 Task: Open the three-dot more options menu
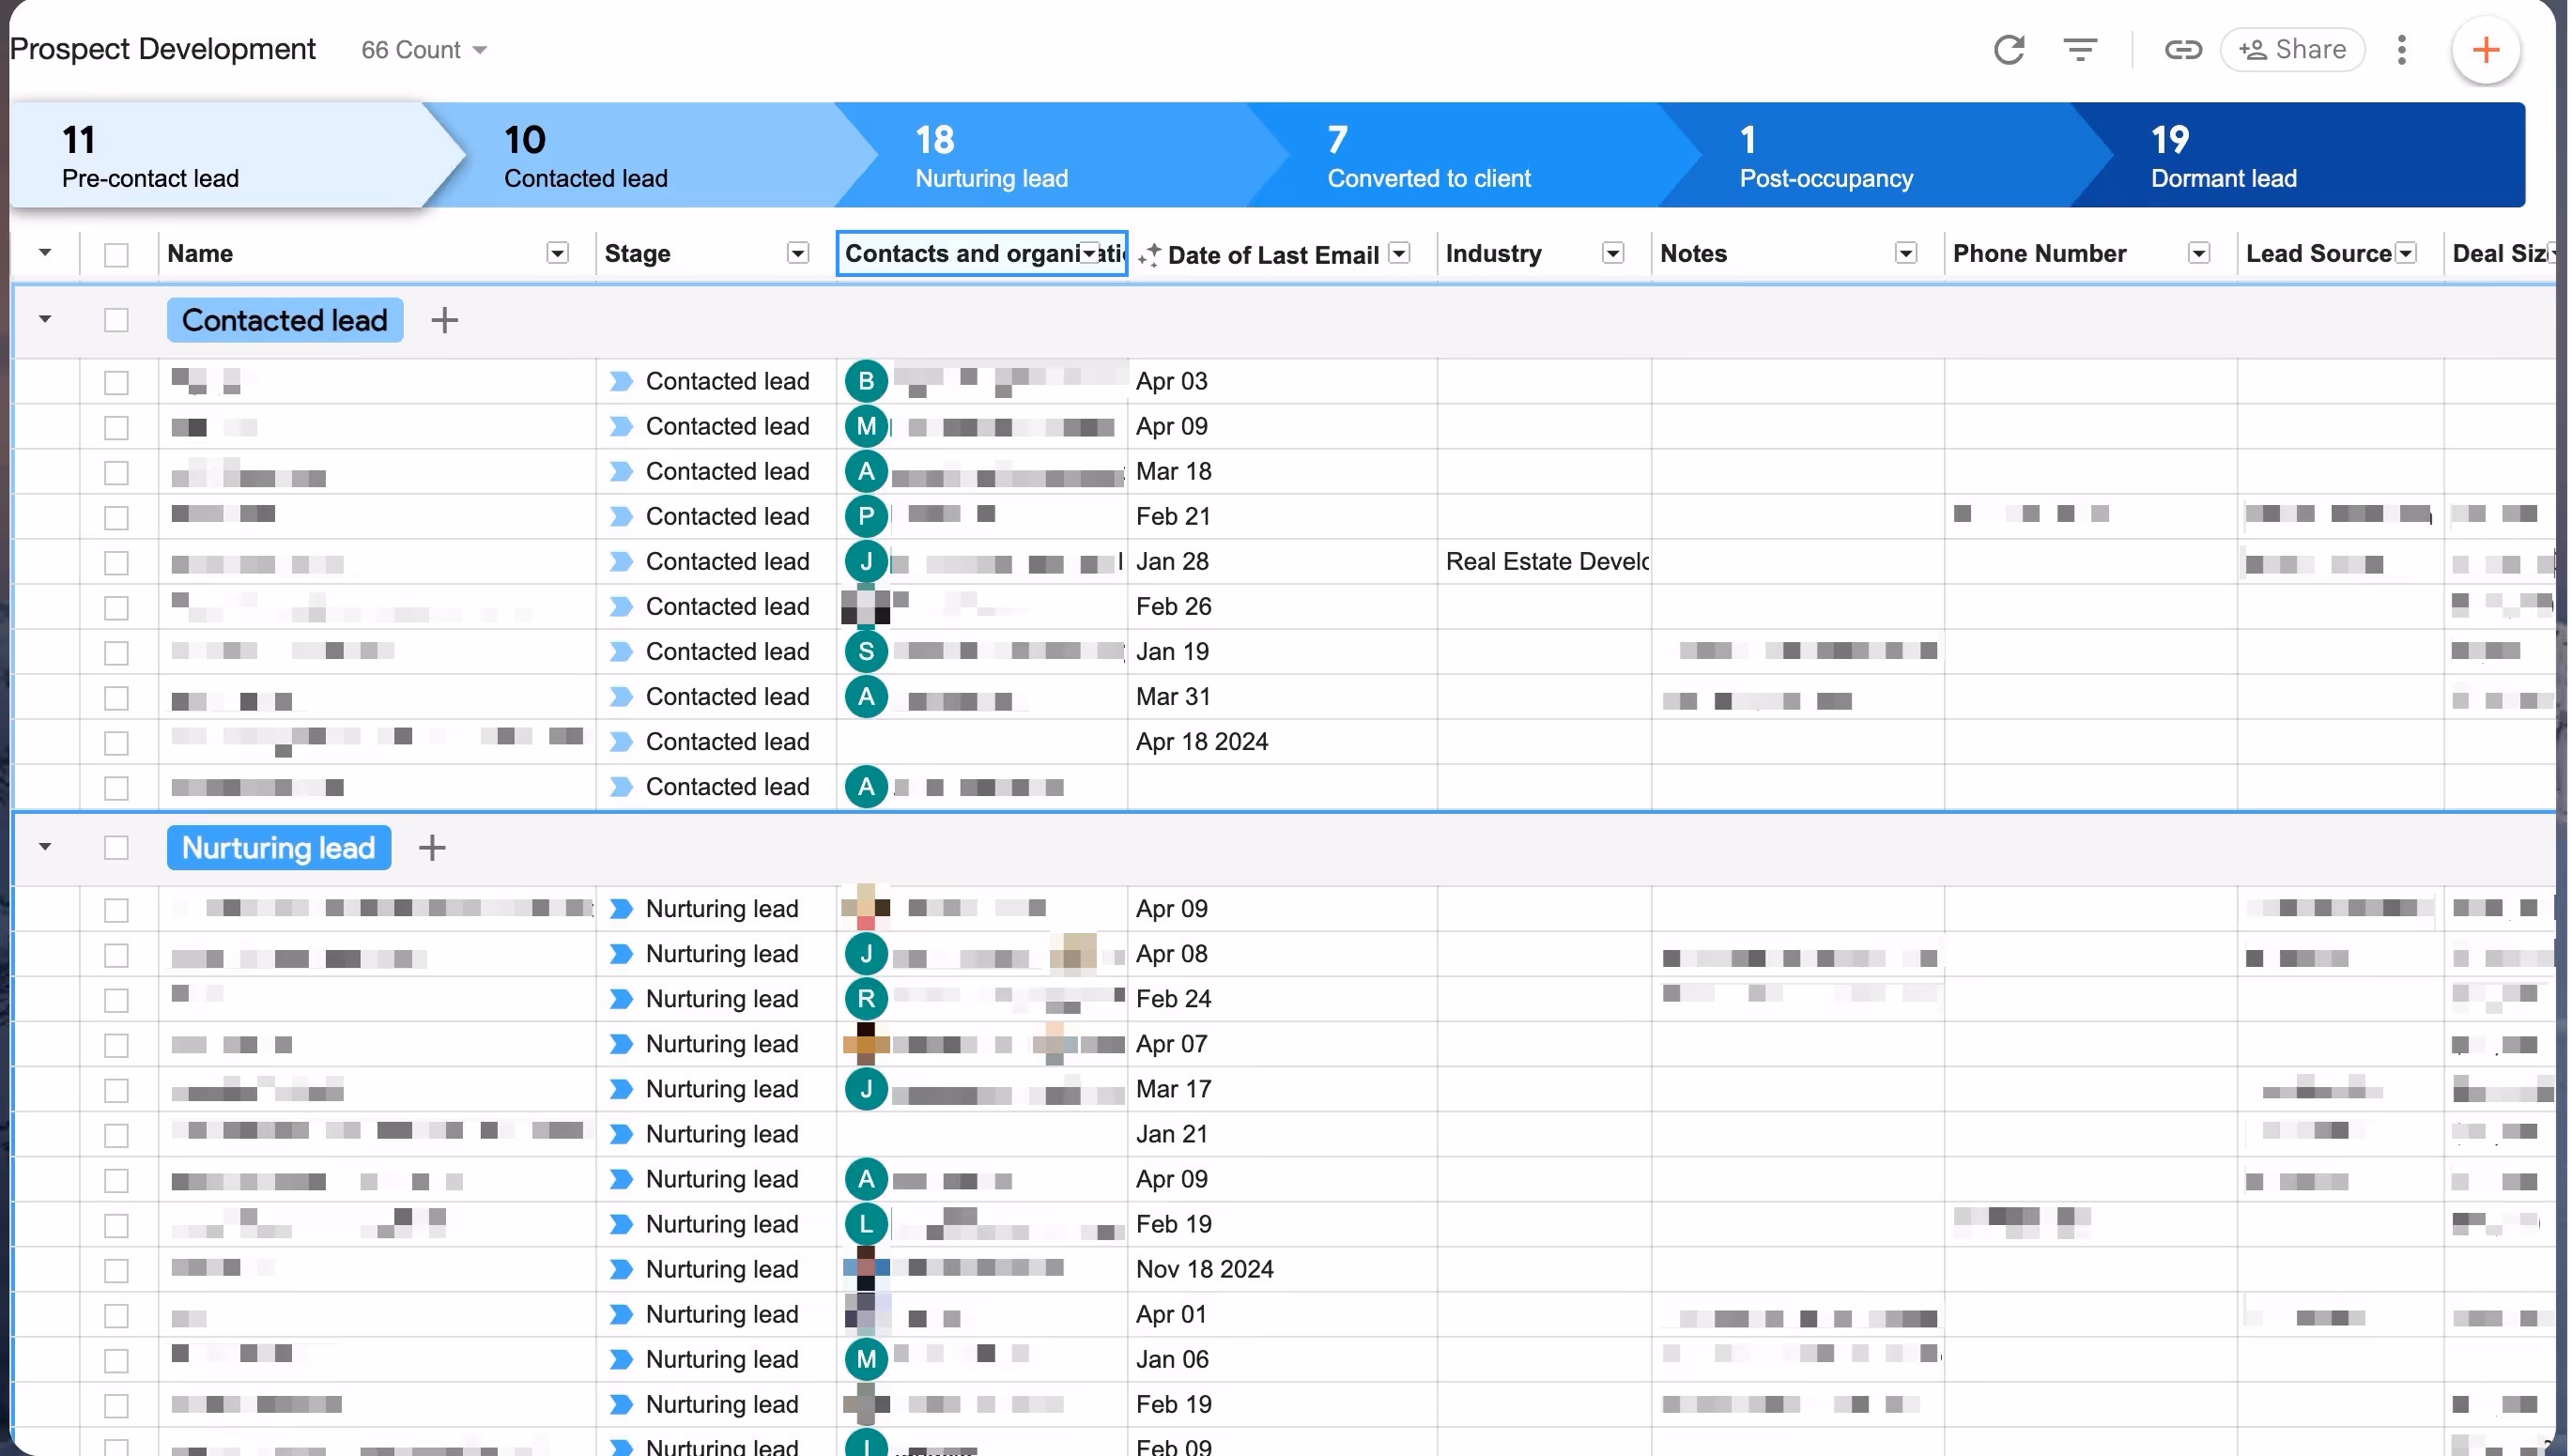pos(2401,50)
